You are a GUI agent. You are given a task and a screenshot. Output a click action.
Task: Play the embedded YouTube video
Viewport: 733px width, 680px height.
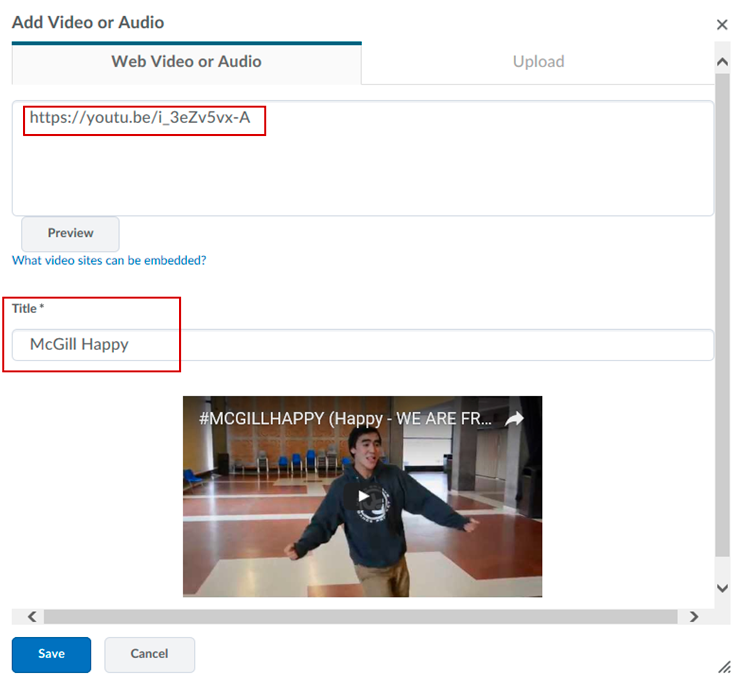(x=362, y=497)
